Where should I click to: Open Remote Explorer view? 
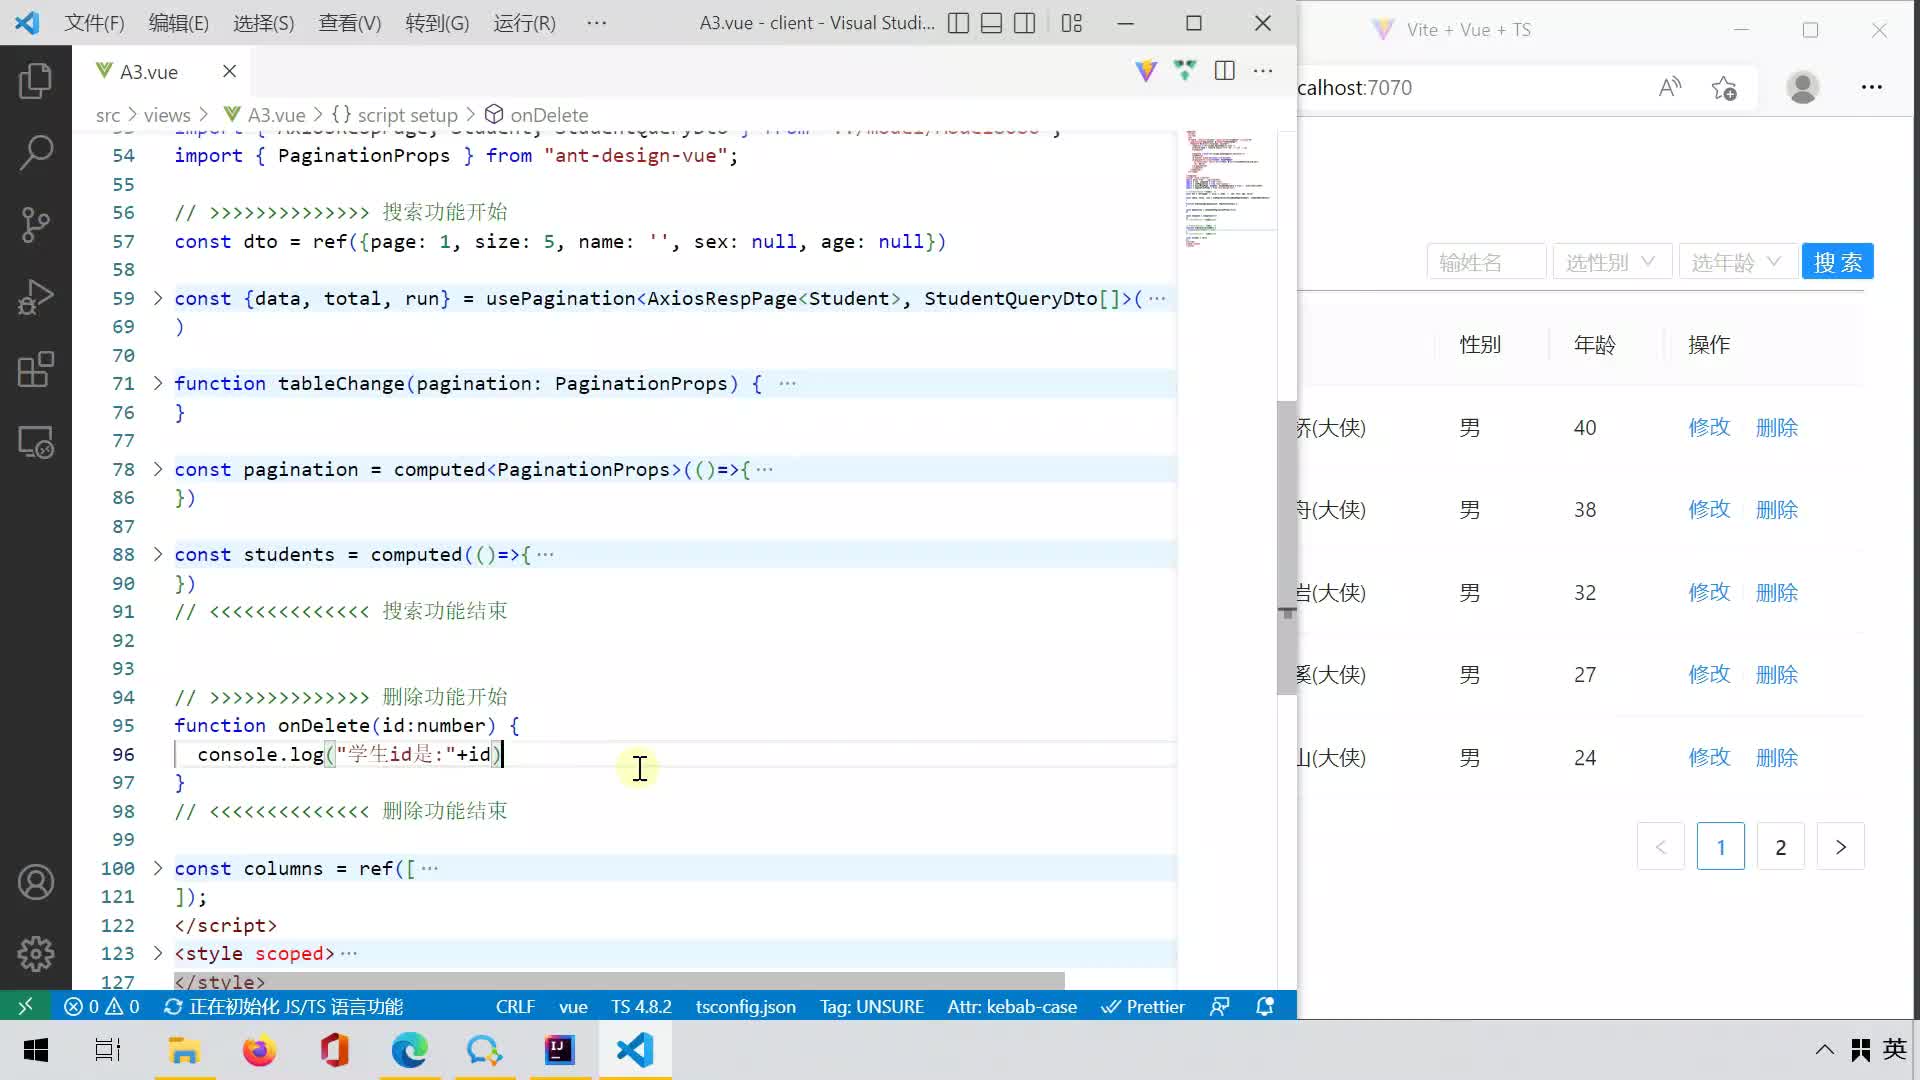click(x=36, y=442)
